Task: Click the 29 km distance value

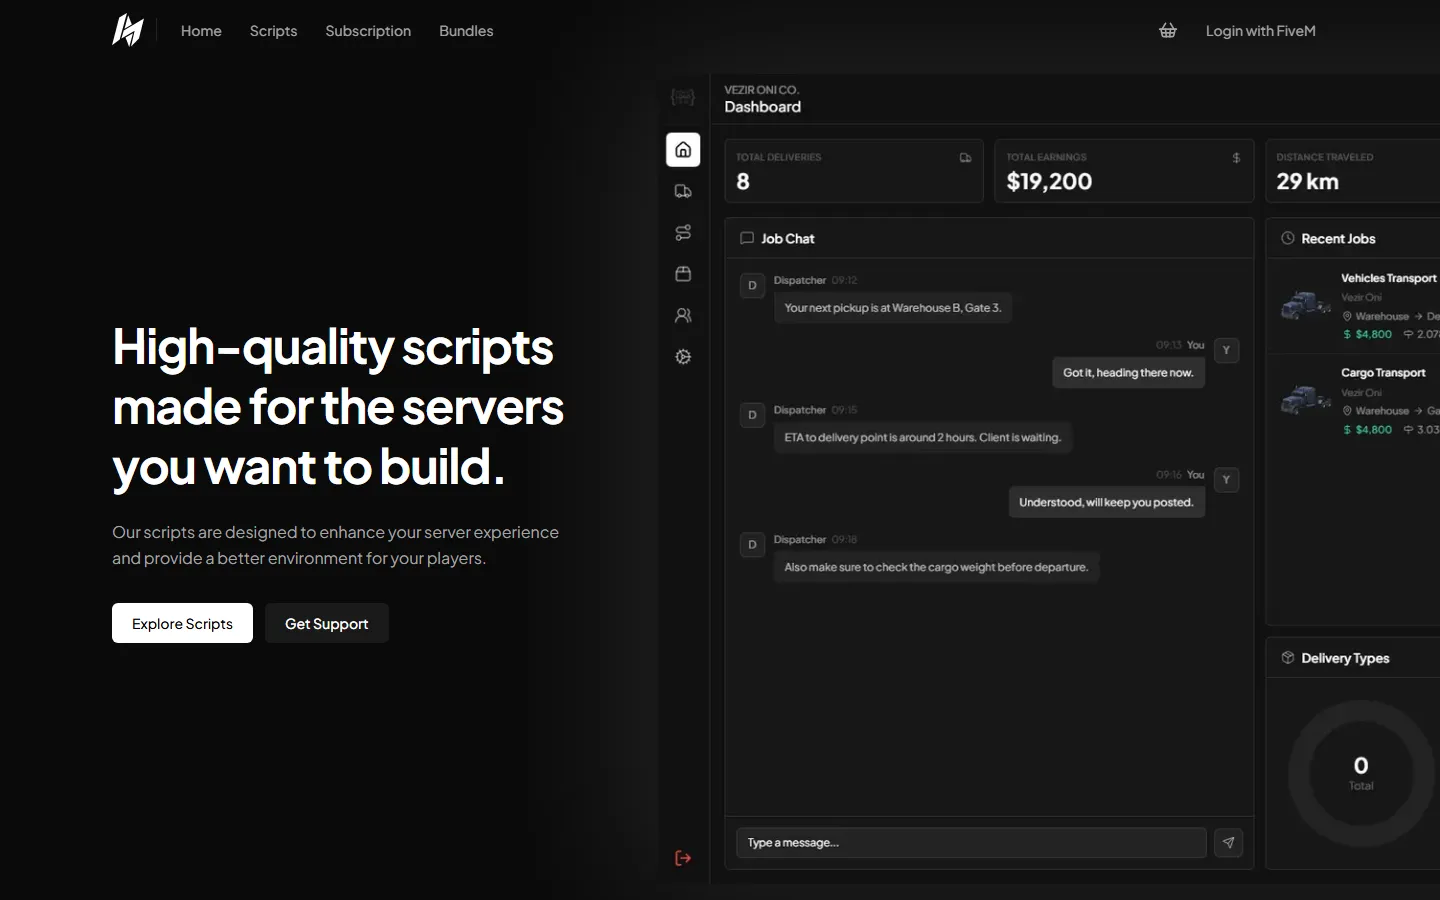Action: (1307, 181)
